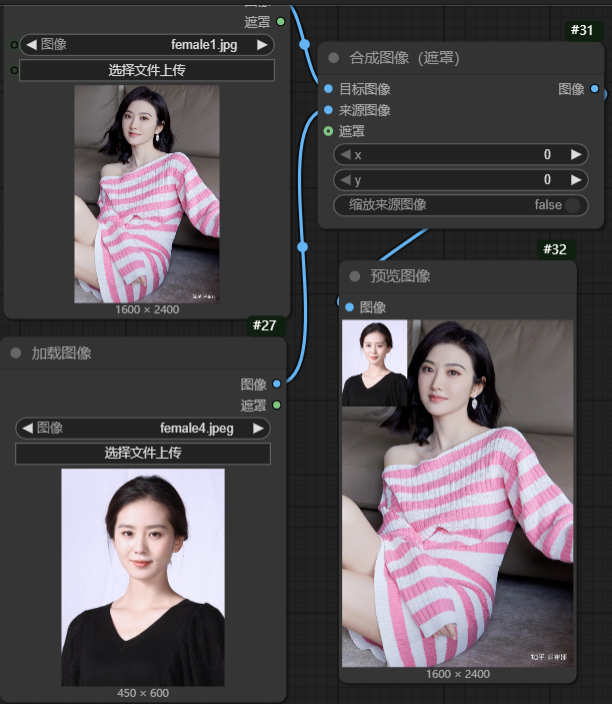
Task: Click the 图像 output port of the 合成图像 node
Action: (595, 89)
